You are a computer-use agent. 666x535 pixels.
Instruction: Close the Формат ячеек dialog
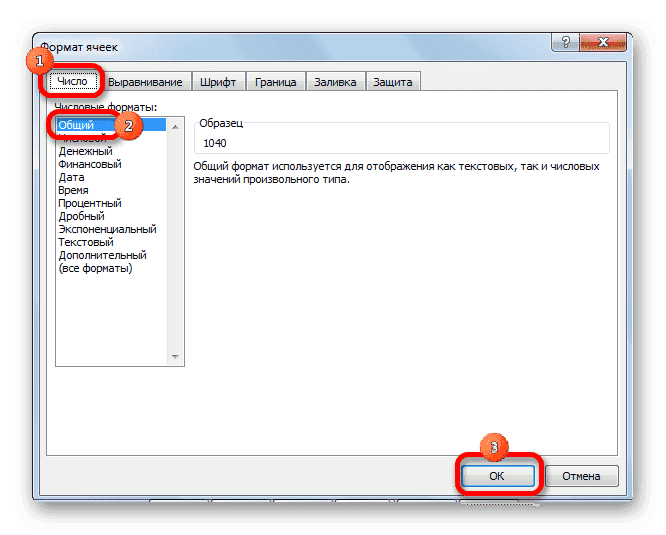point(603,42)
